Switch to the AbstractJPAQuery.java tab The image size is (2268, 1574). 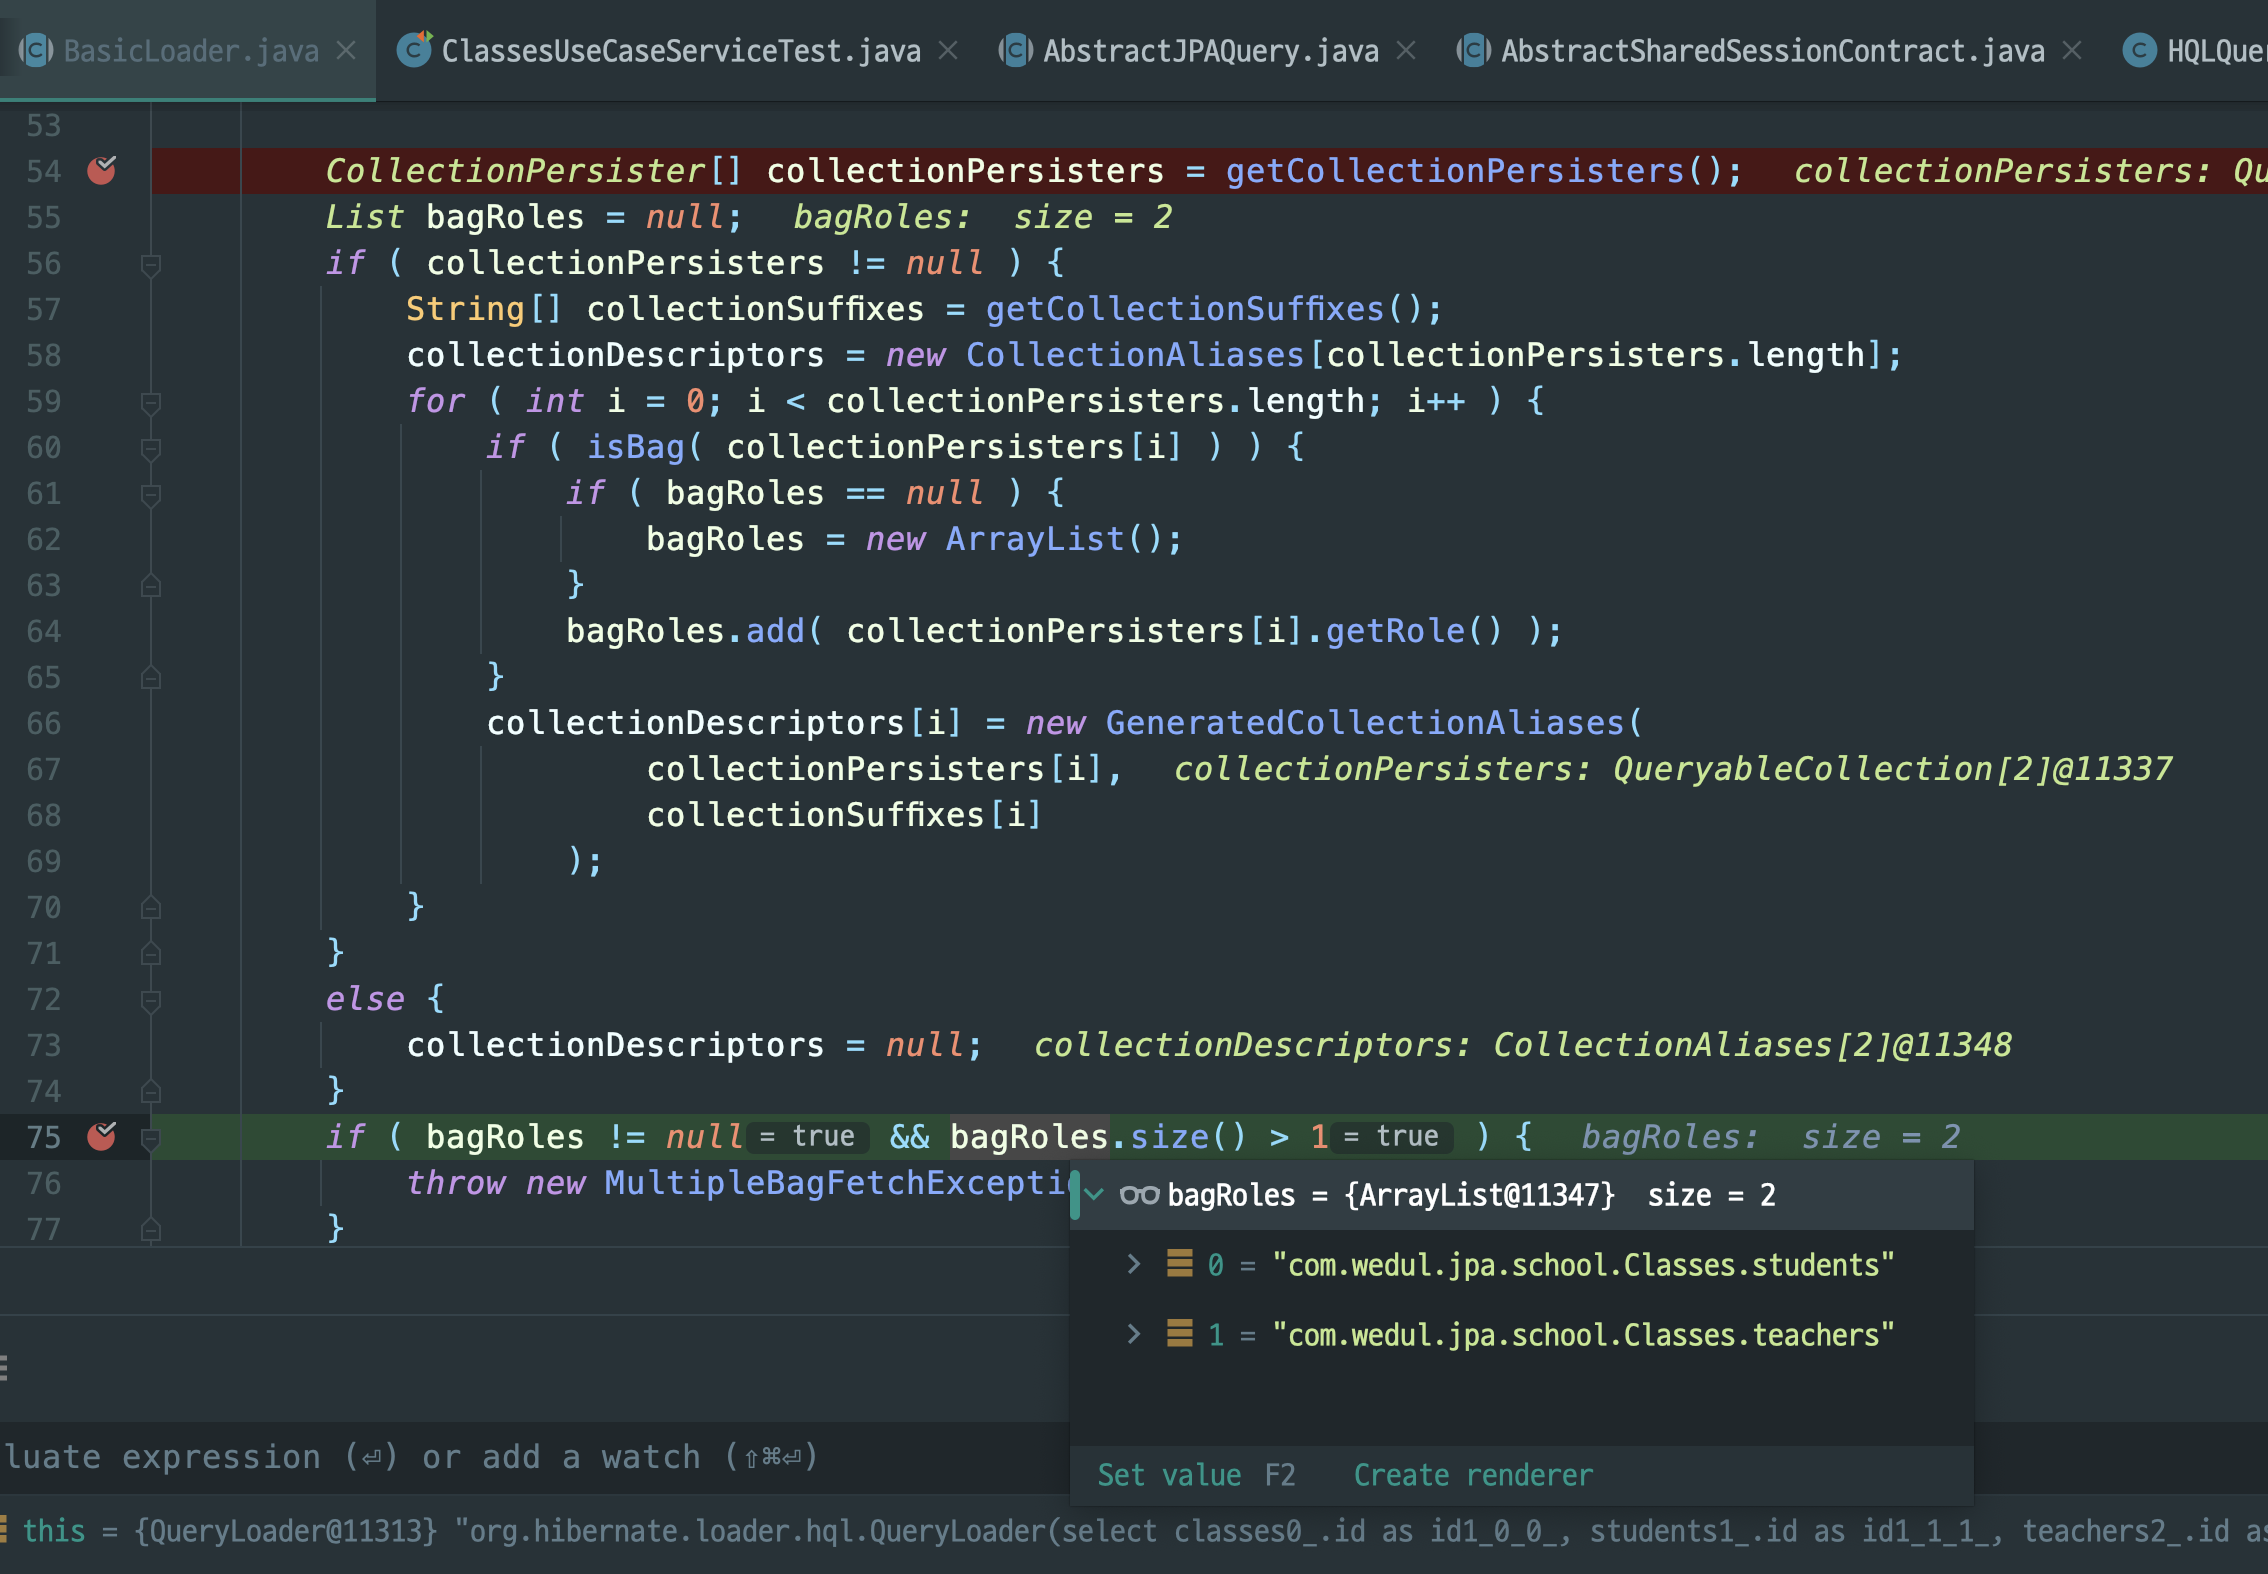(1210, 51)
